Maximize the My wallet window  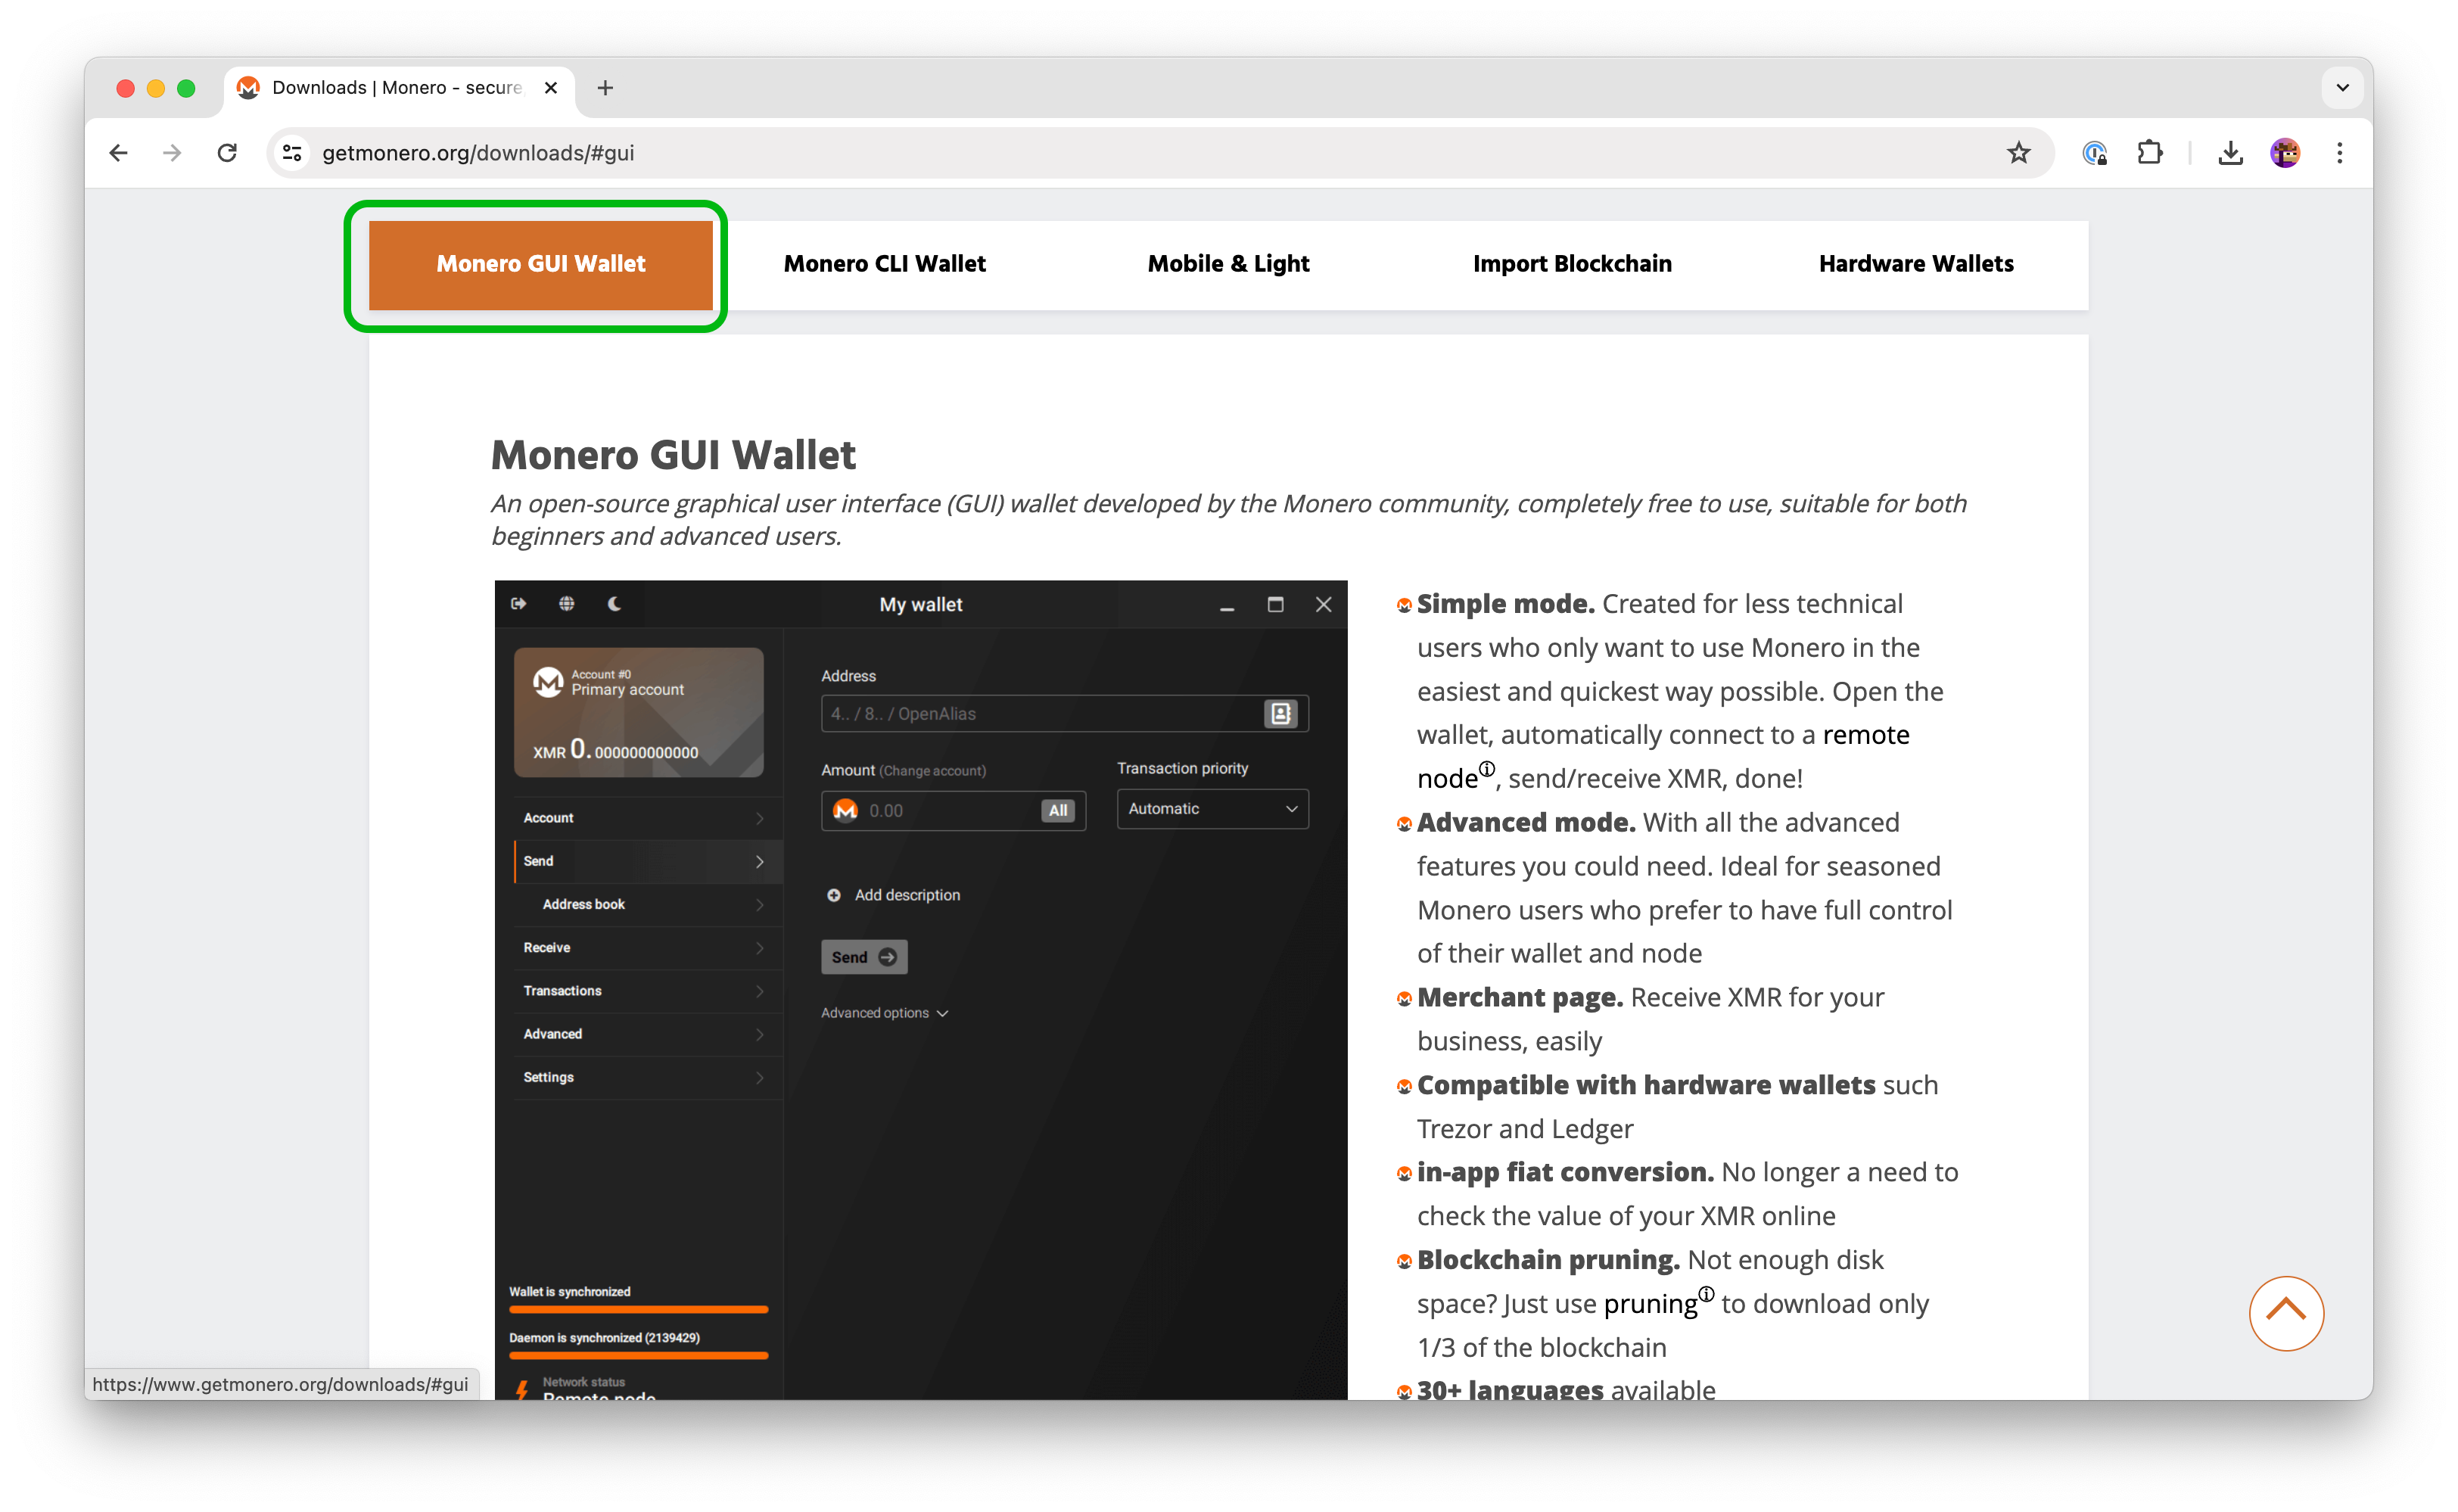click(1275, 604)
